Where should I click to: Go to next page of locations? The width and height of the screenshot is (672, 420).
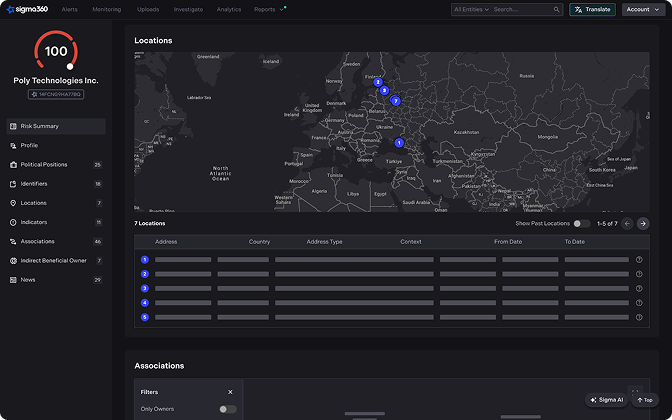(643, 224)
